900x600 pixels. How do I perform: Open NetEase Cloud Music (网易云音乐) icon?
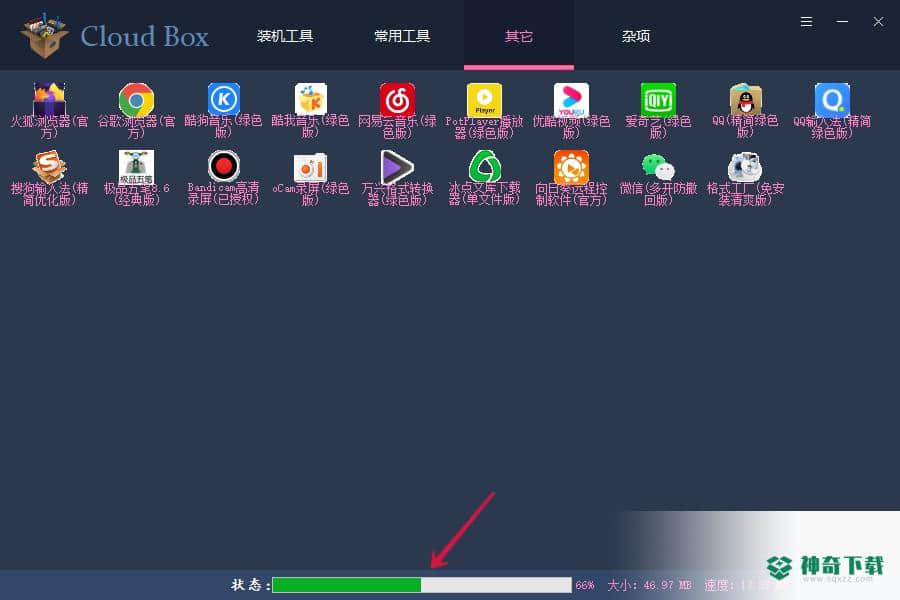click(x=397, y=99)
